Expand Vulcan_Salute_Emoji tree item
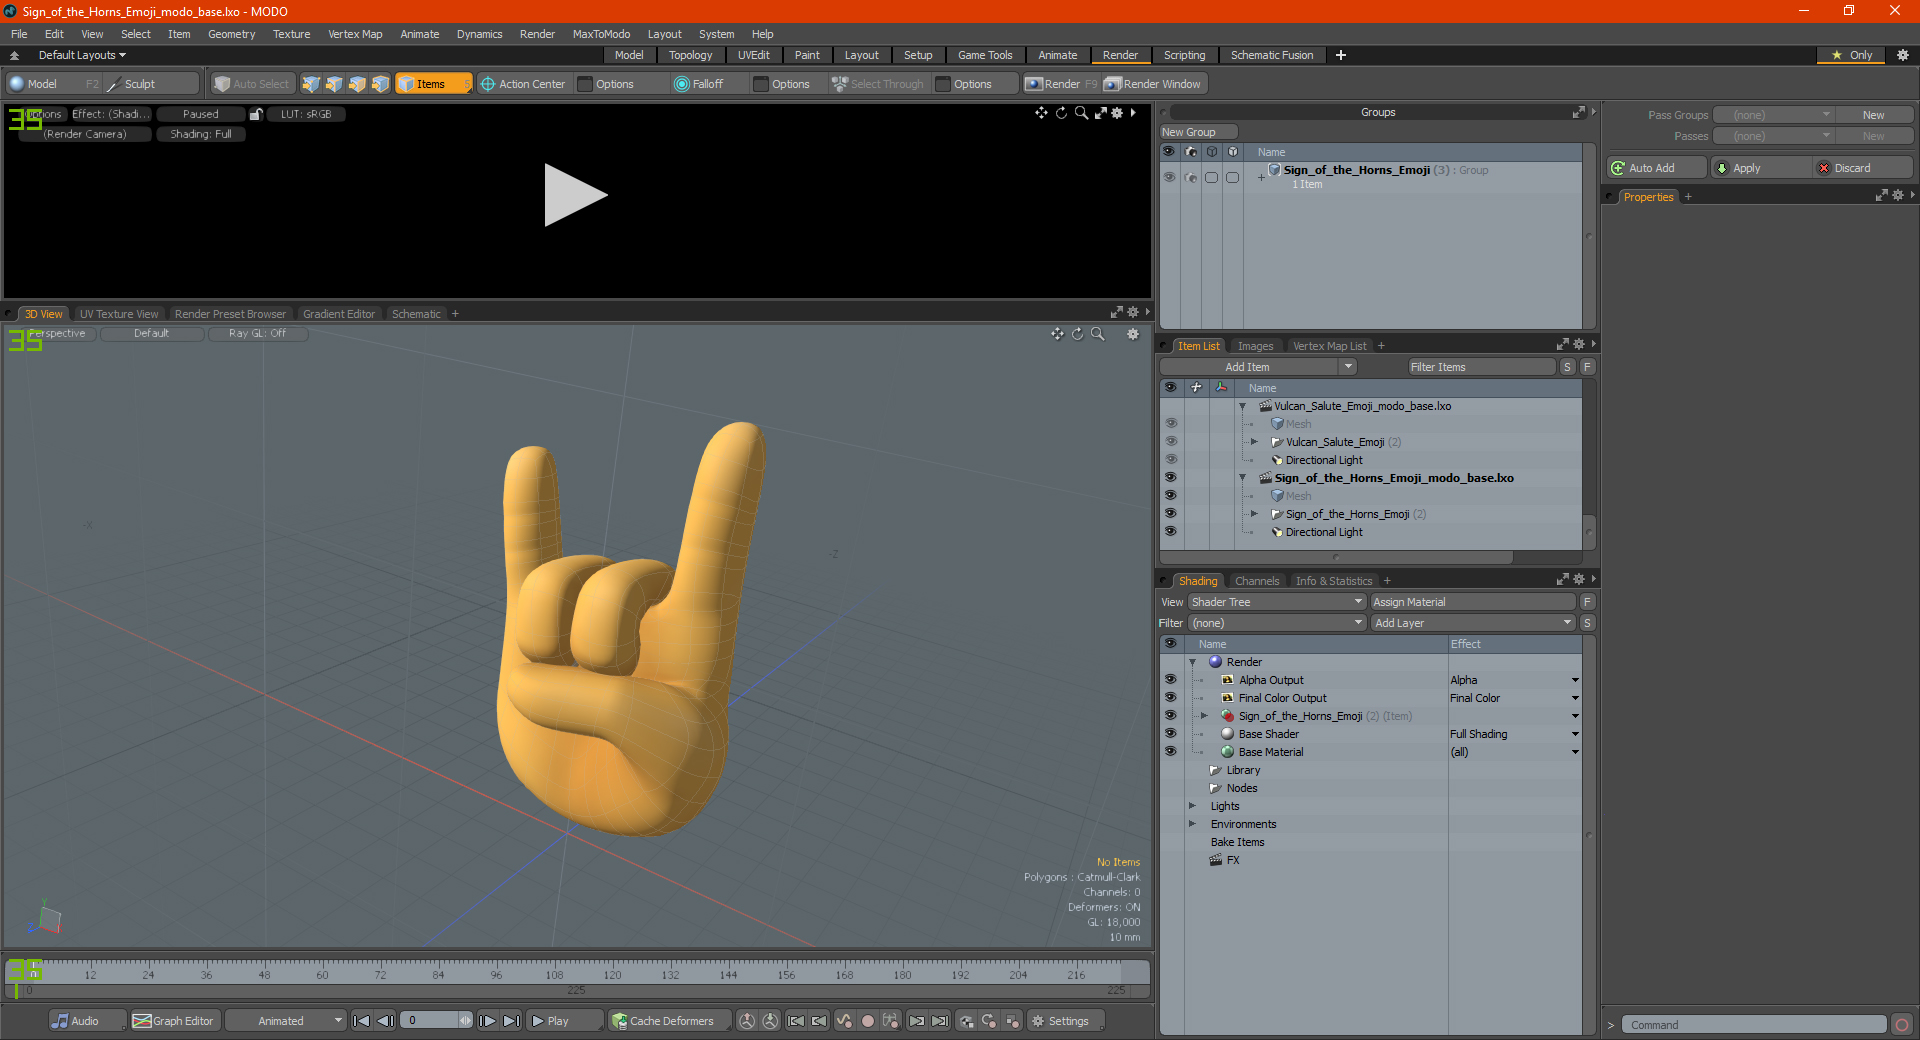The width and height of the screenshot is (1920, 1040). (x=1254, y=442)
